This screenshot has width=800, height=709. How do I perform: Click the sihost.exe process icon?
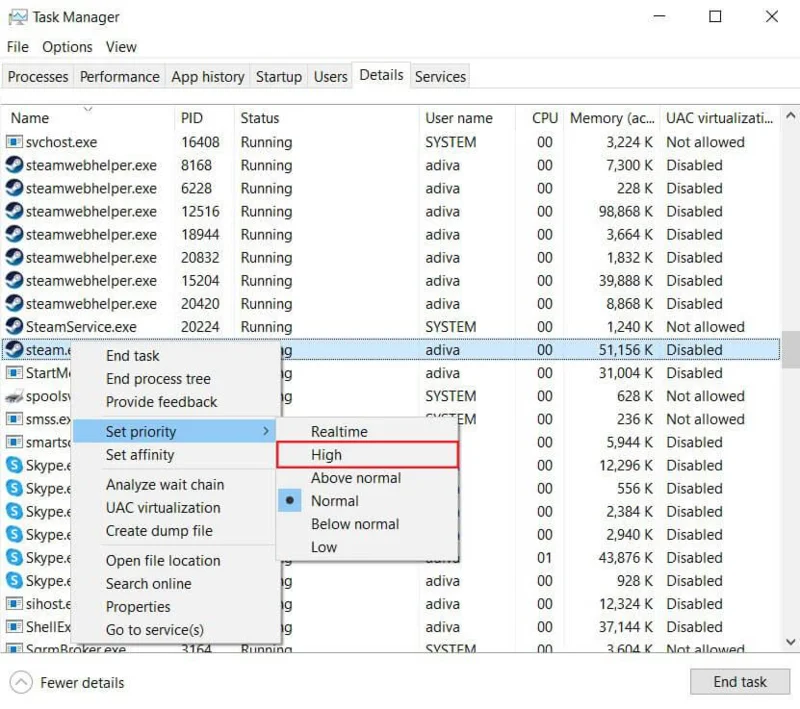coord(14,603)
